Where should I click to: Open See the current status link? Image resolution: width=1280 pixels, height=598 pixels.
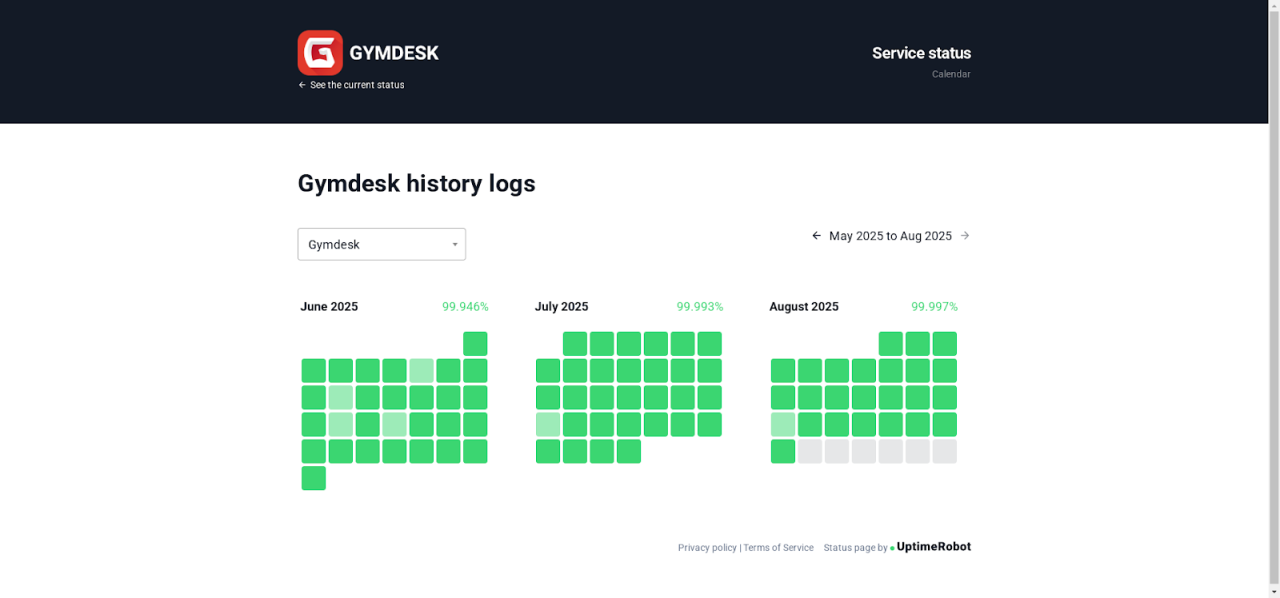pos(357,85)
